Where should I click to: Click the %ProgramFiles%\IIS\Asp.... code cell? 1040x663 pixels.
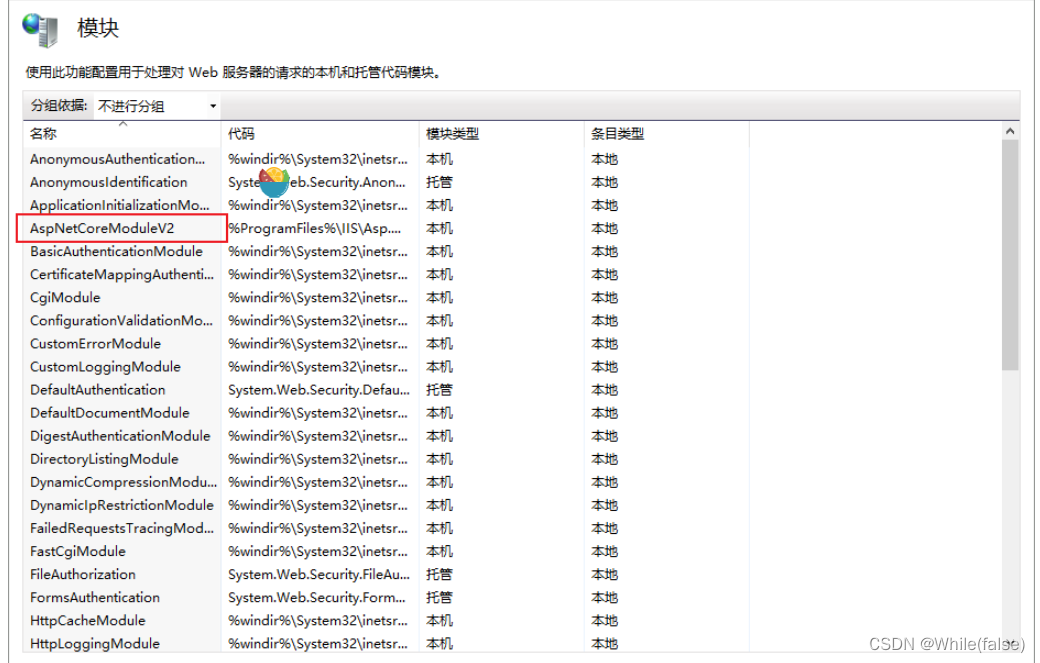click(314, 229)
